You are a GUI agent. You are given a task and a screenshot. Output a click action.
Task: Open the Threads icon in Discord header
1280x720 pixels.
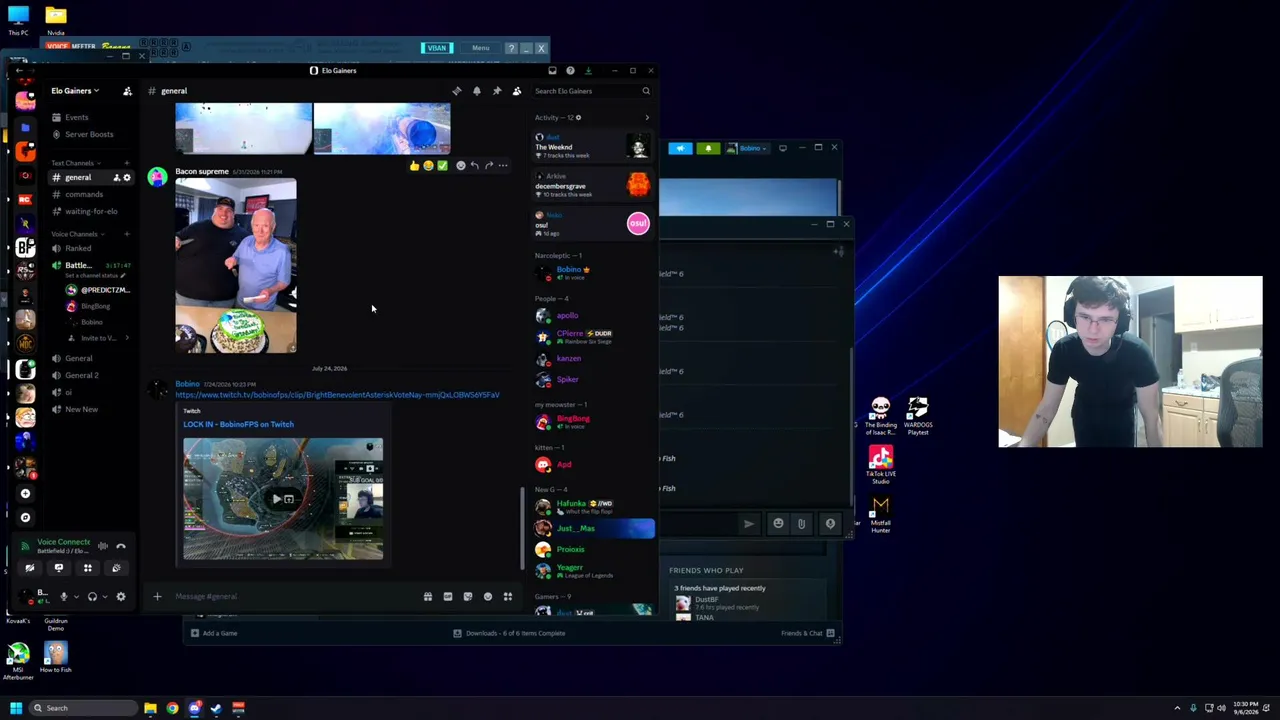click(457, 91)
